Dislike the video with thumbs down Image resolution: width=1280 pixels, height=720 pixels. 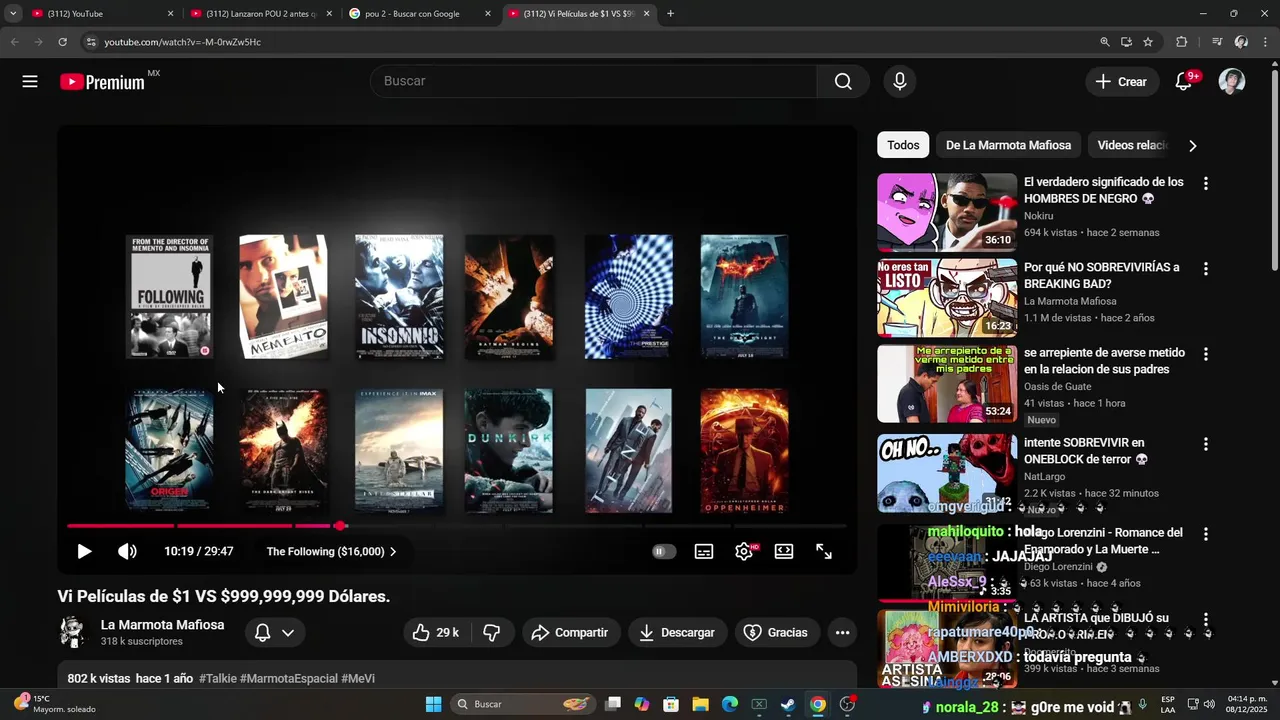pyautogui.click(x=492, y=632)
